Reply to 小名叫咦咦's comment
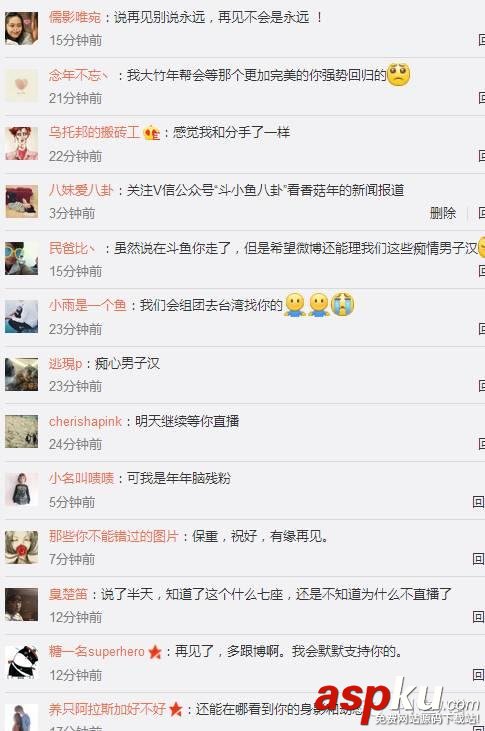Viewport: 485px width, 731px height. 478,502
